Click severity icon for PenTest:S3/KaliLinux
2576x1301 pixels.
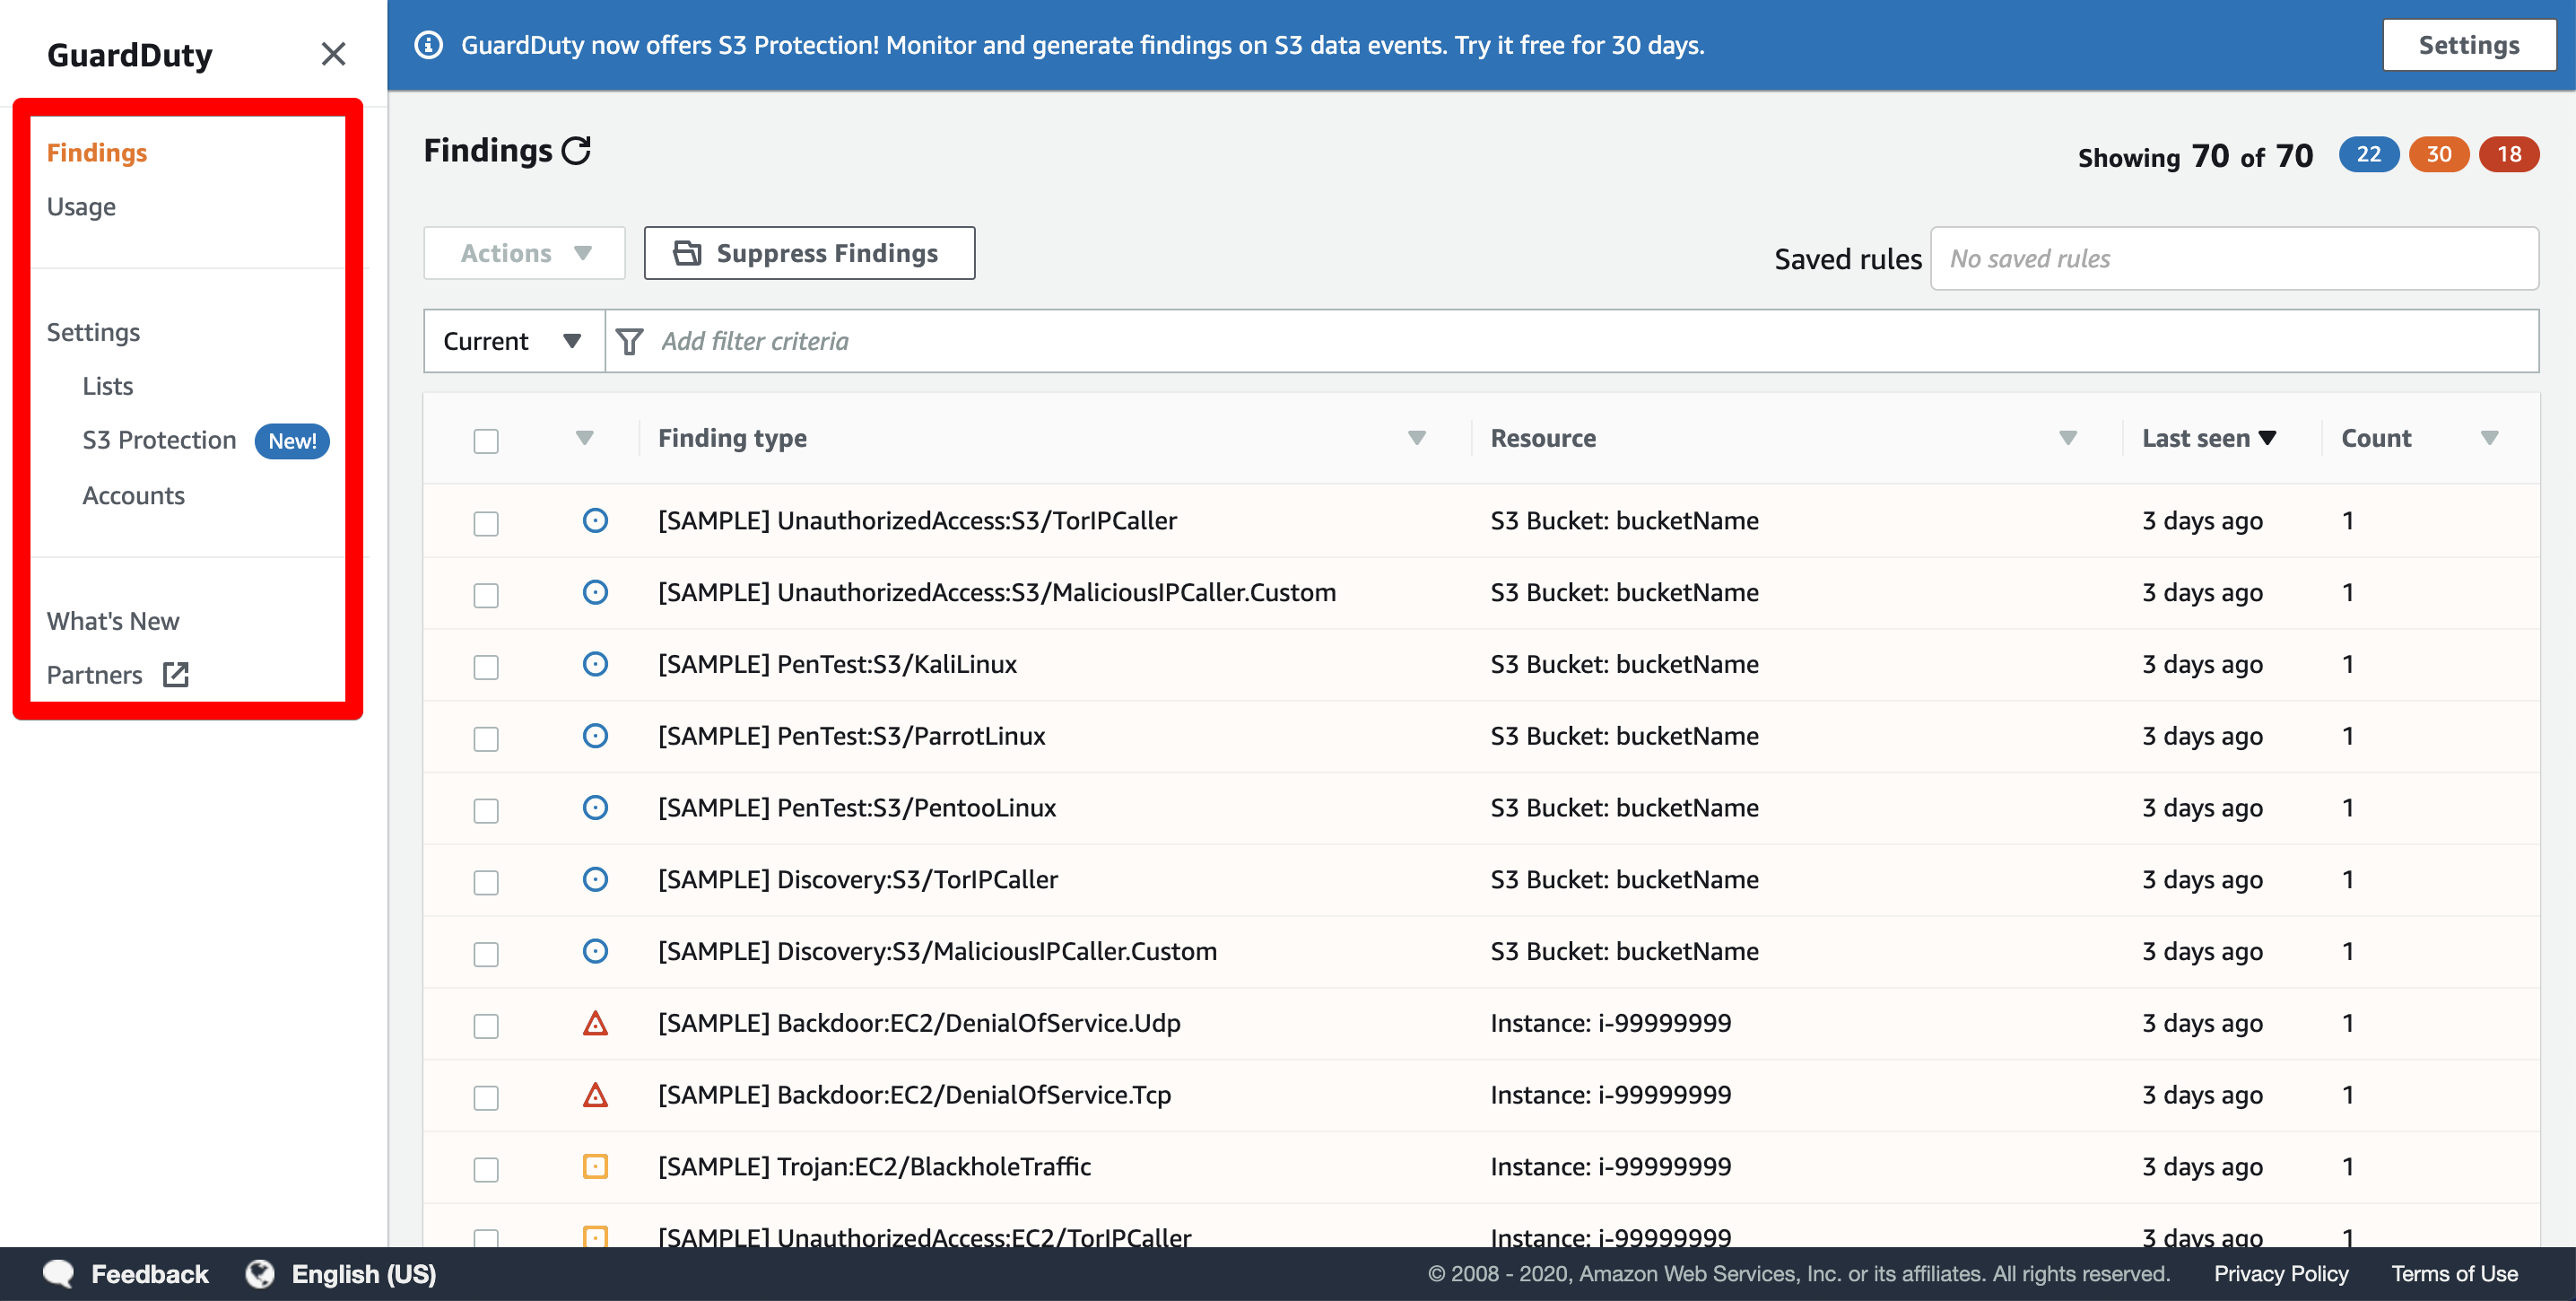595,664
